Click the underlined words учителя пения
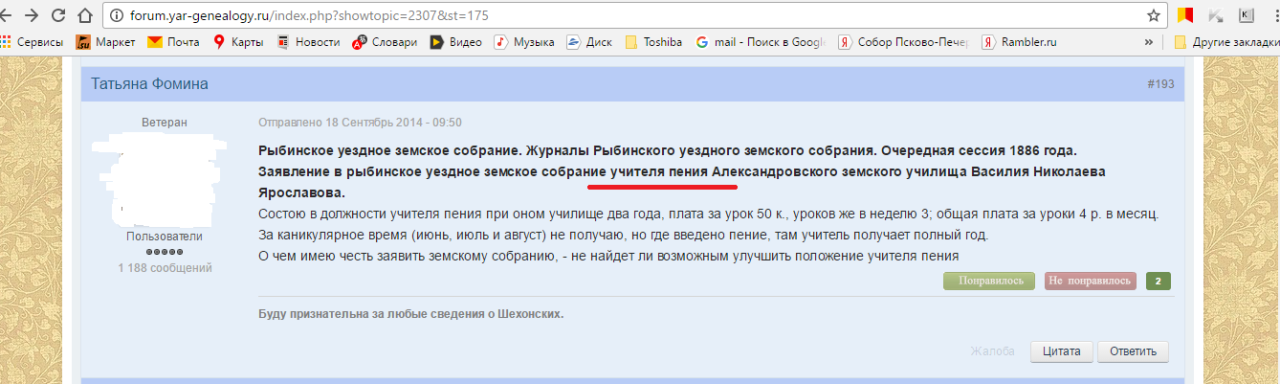Screen dimensions: 1280x384 tap(658, 172)
